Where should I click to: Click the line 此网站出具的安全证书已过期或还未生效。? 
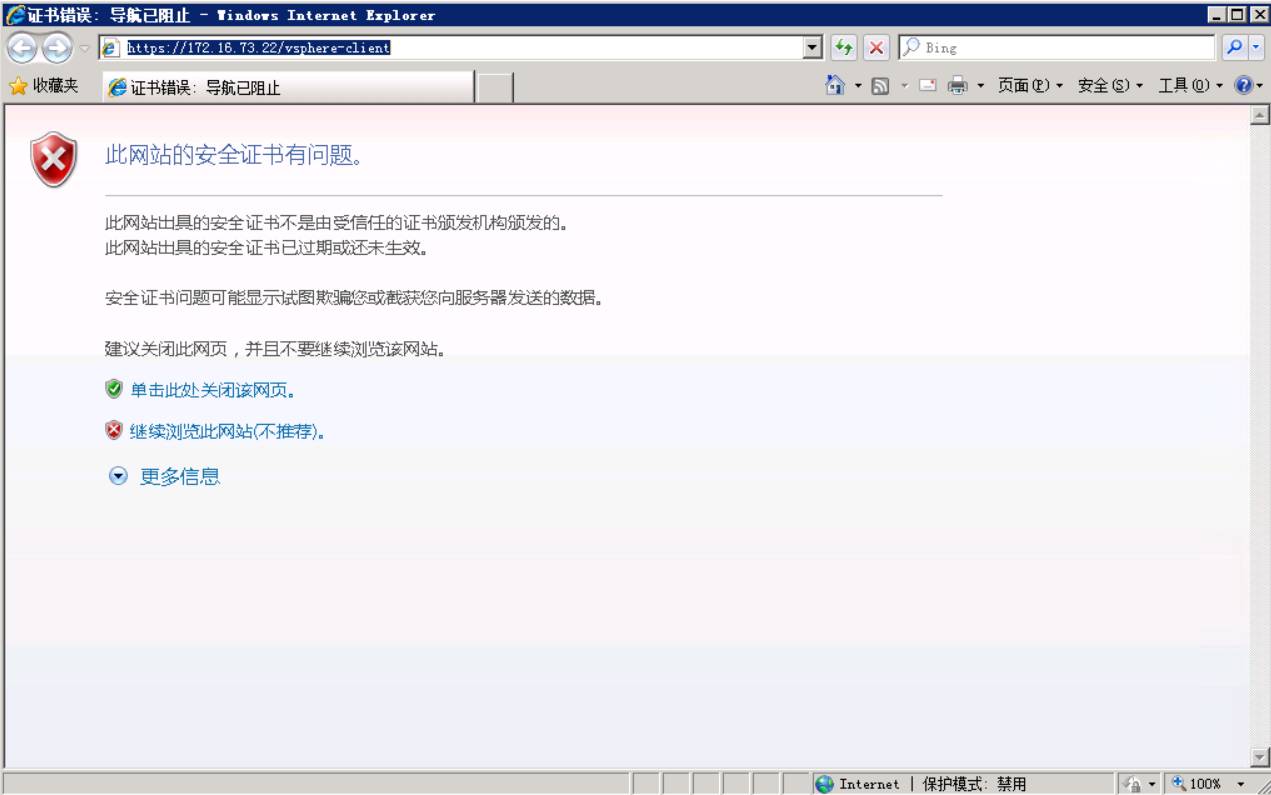(267, 248)
